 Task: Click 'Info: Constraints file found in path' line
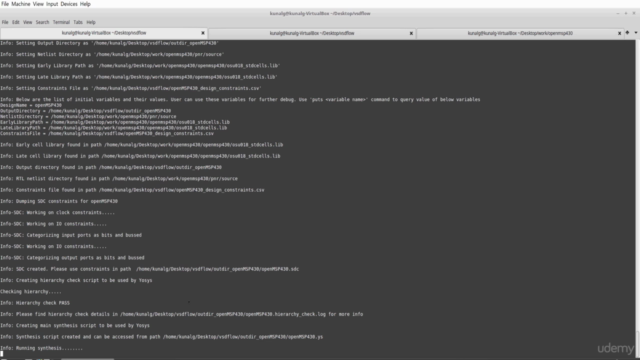(132, 190)
